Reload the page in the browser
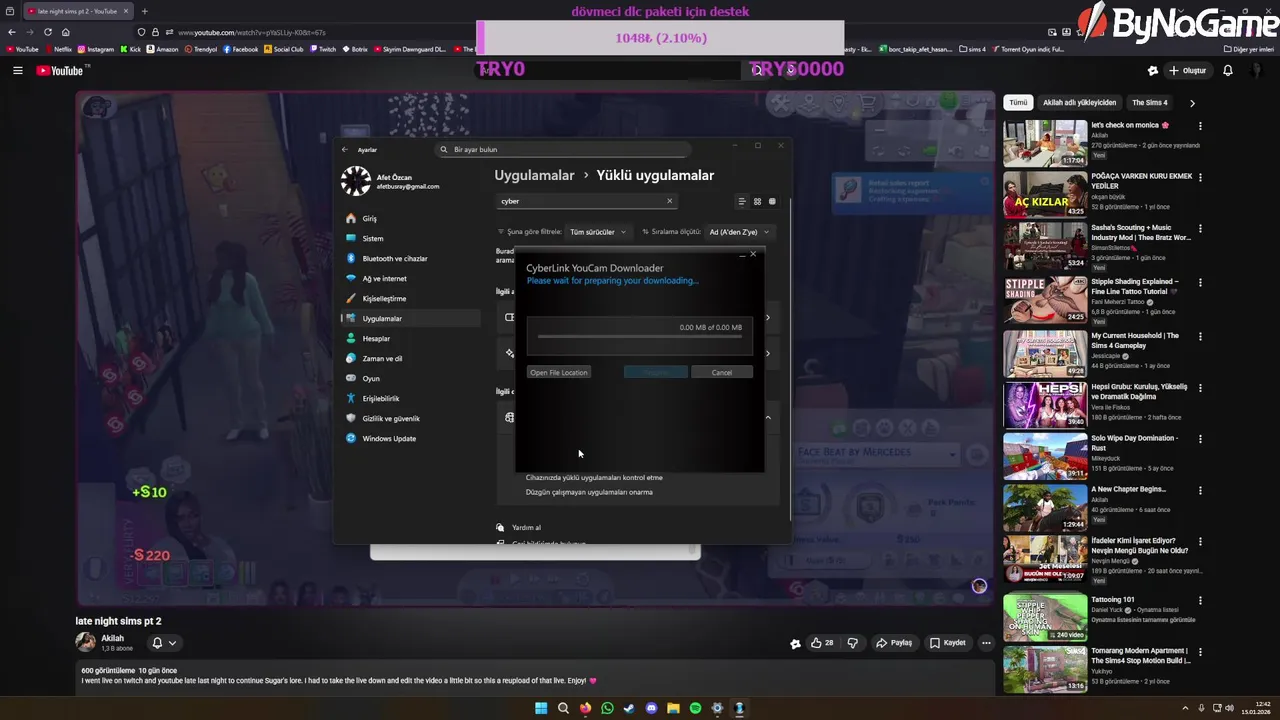This screenshot has width=1280, height=720. click(x=47, y=32)
